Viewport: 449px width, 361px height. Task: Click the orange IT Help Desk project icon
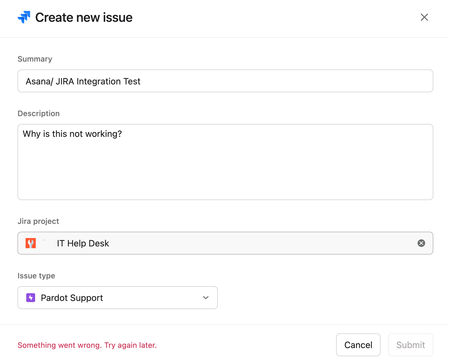click(31, 243)
